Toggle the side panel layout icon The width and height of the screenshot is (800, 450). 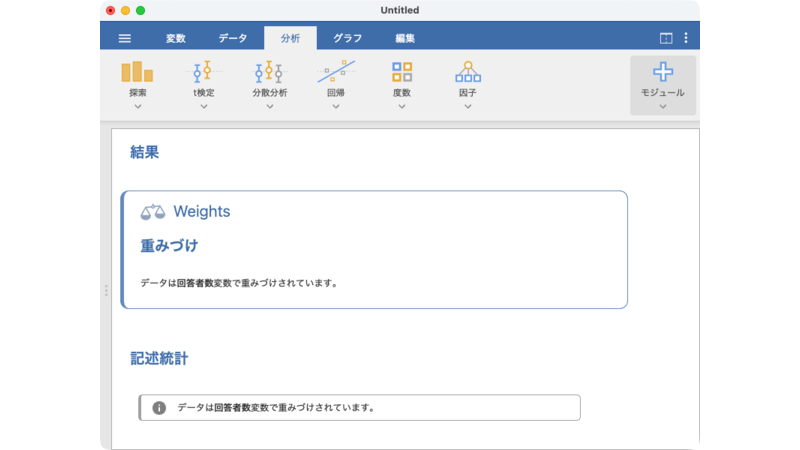click(666, 38)
